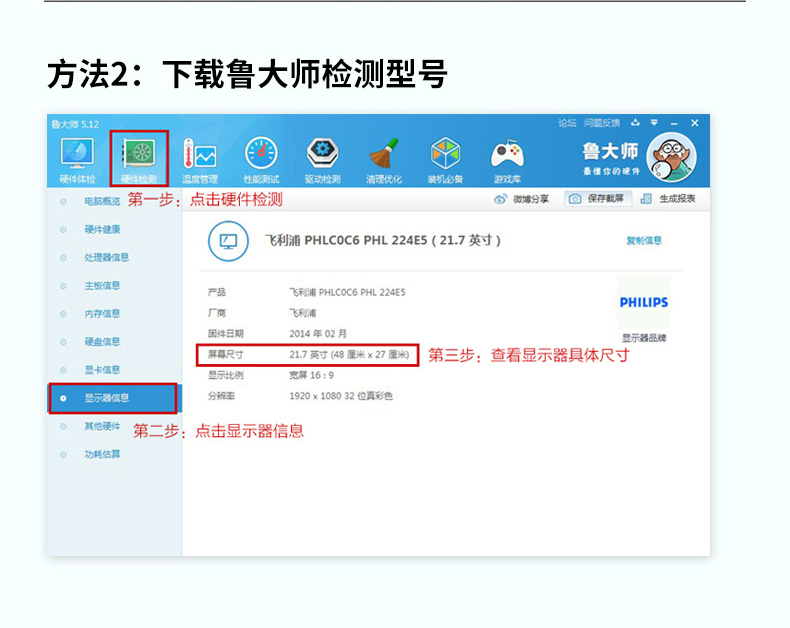Open 论坛 forum link in title bar
This screenshot has height=628, width=790.
567,123
